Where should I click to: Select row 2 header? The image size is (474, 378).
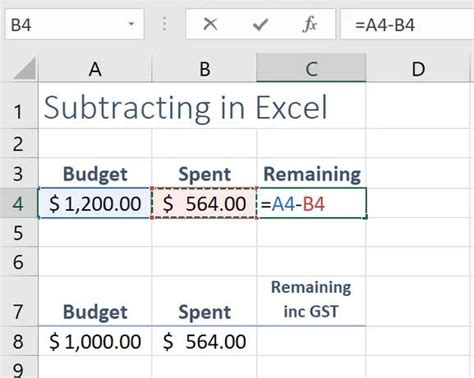[19, 143]
